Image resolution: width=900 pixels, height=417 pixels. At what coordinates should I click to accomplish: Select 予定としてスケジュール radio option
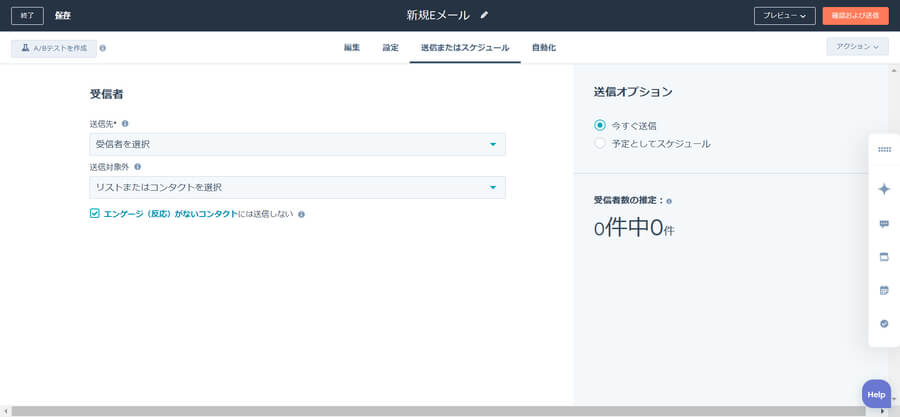click(600, 143)
